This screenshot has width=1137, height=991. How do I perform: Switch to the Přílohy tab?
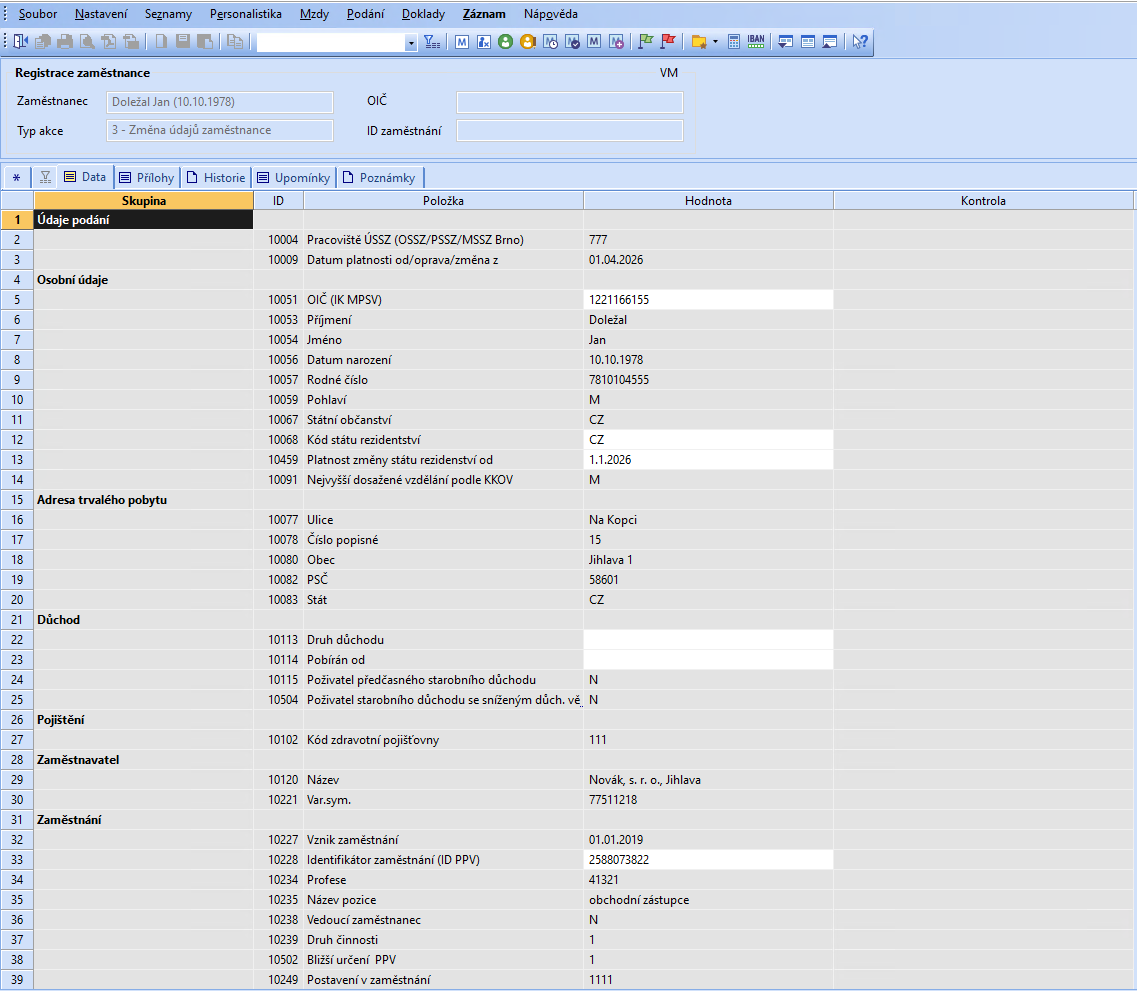point(146,177)
